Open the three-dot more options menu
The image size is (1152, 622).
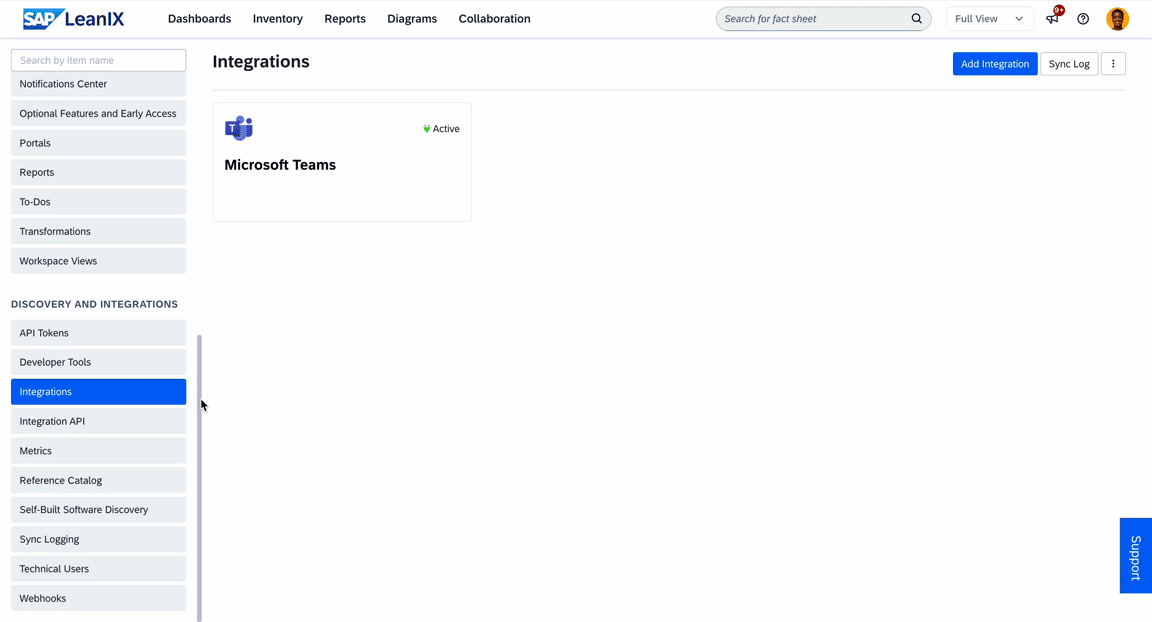1113,64
